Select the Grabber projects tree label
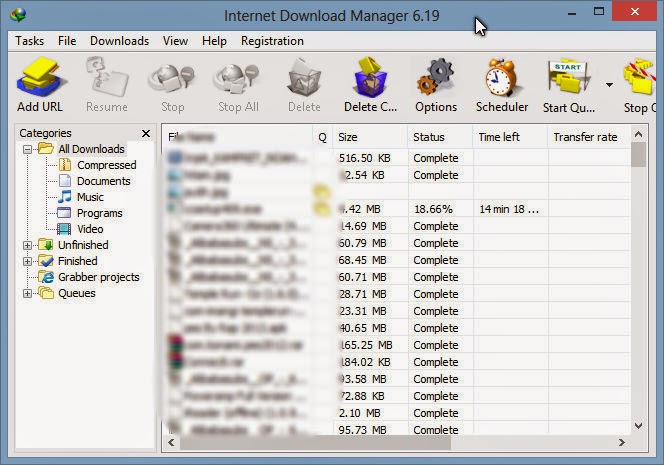This screenshot has width=664, height=465. point(99,277)
